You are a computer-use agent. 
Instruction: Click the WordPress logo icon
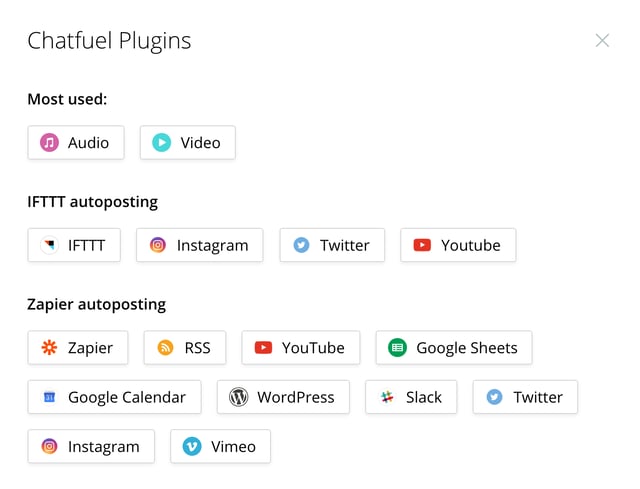pyautogui.click(x=238, y=397)
